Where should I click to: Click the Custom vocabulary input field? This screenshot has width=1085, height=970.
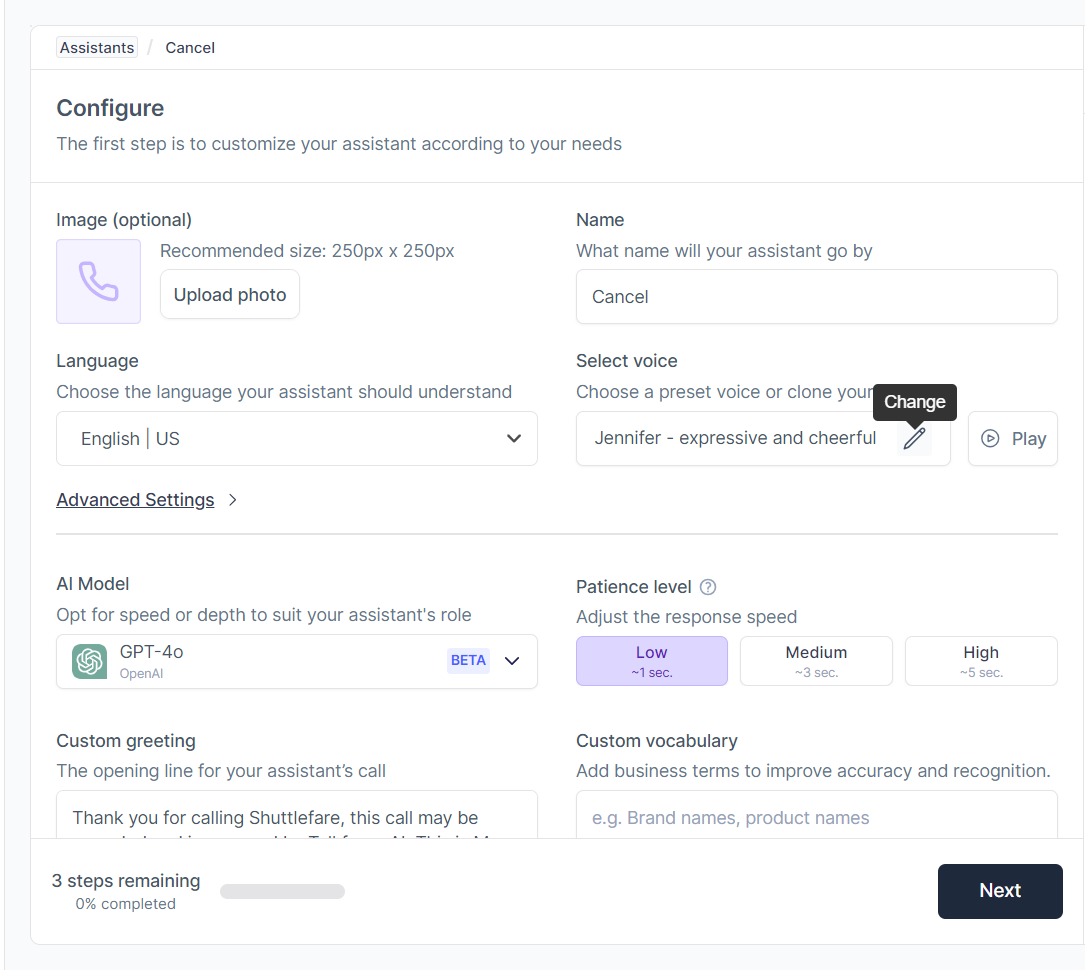(x=816, y=816)
